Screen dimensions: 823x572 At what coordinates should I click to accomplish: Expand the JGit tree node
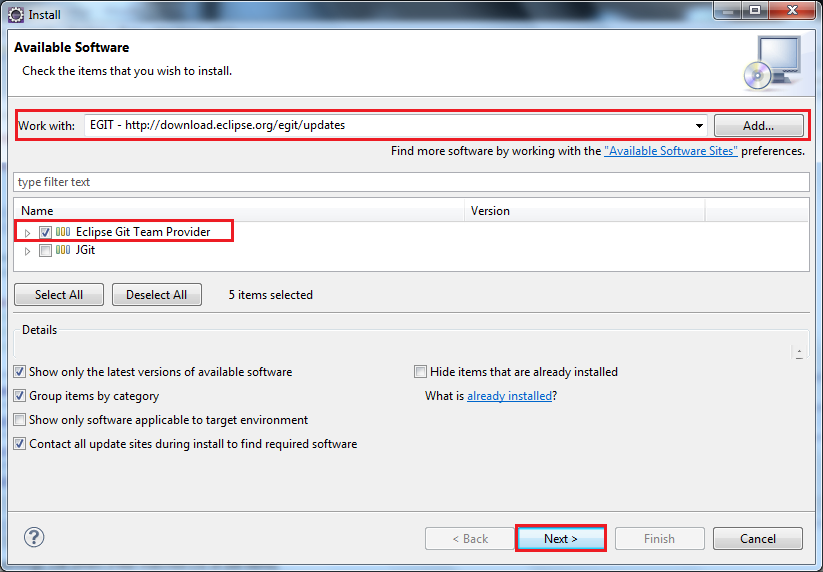click(x=28, y=251)
